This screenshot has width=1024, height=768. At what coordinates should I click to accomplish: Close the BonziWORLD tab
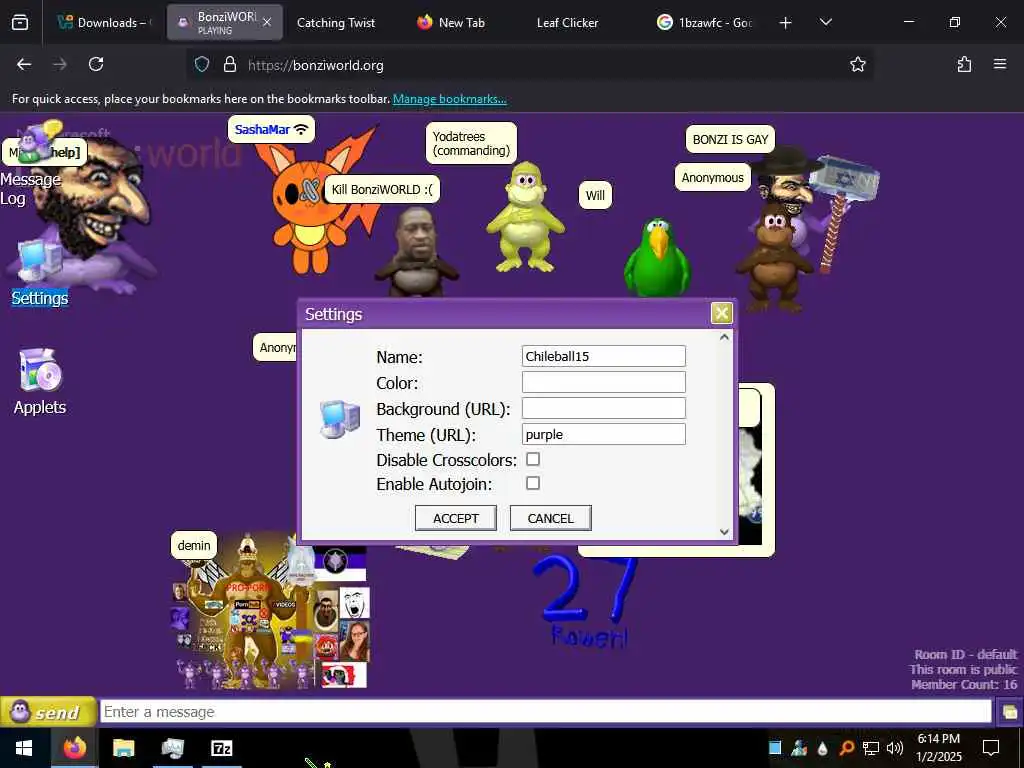pos(266,22)
